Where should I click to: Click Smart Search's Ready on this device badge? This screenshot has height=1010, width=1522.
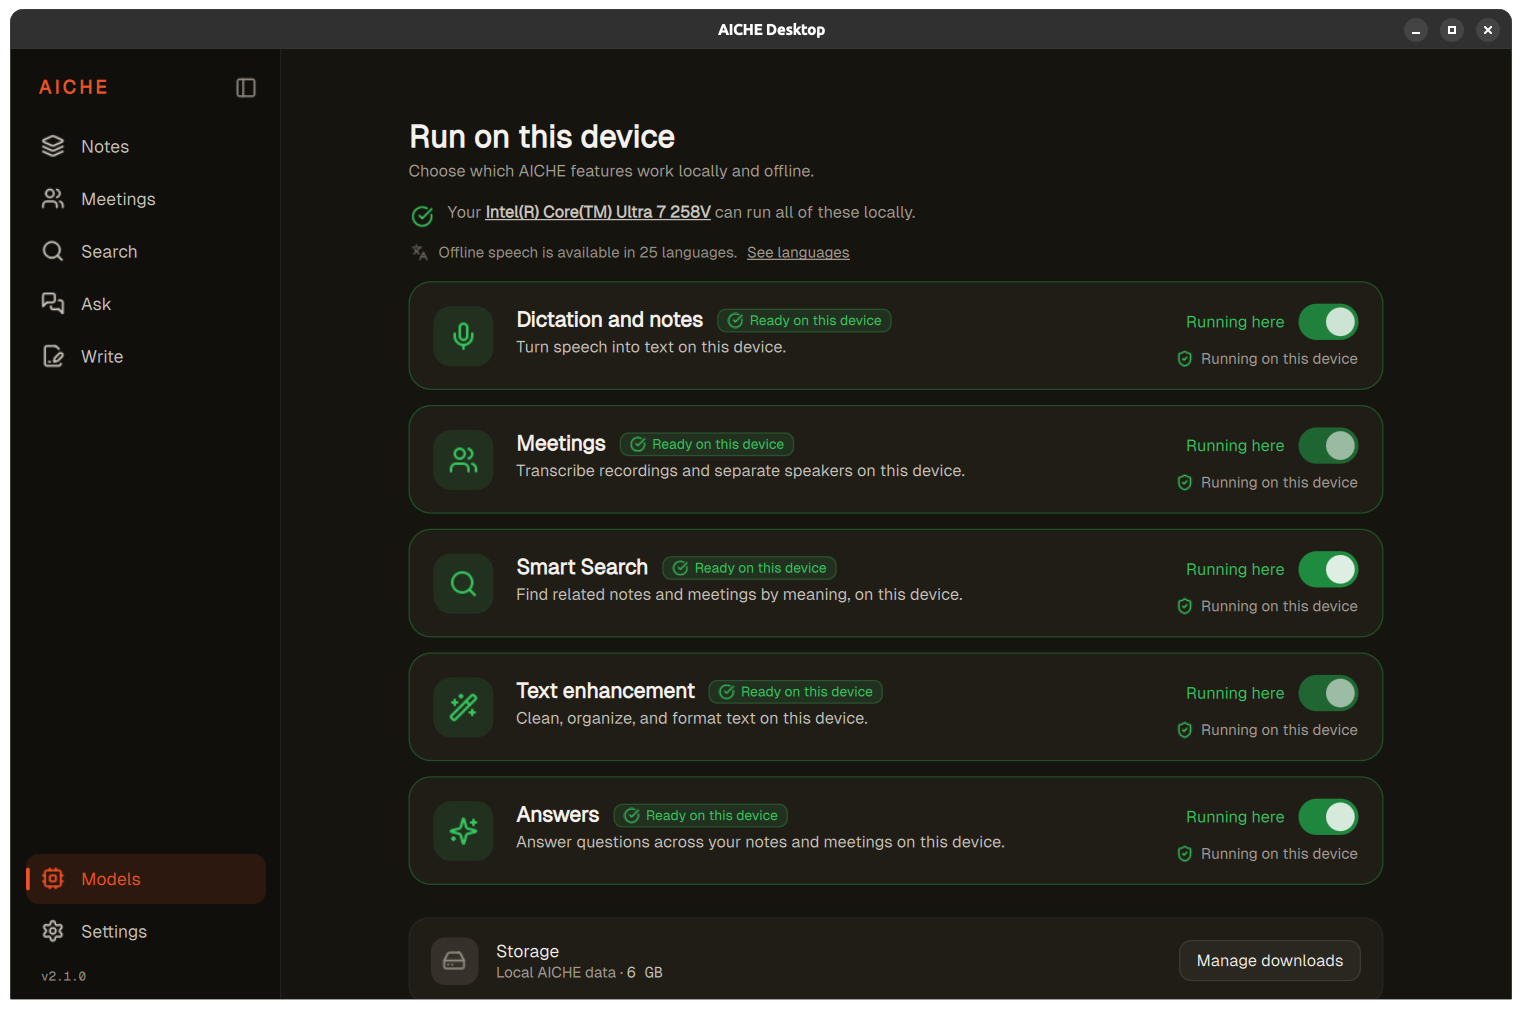coord(749,568)
